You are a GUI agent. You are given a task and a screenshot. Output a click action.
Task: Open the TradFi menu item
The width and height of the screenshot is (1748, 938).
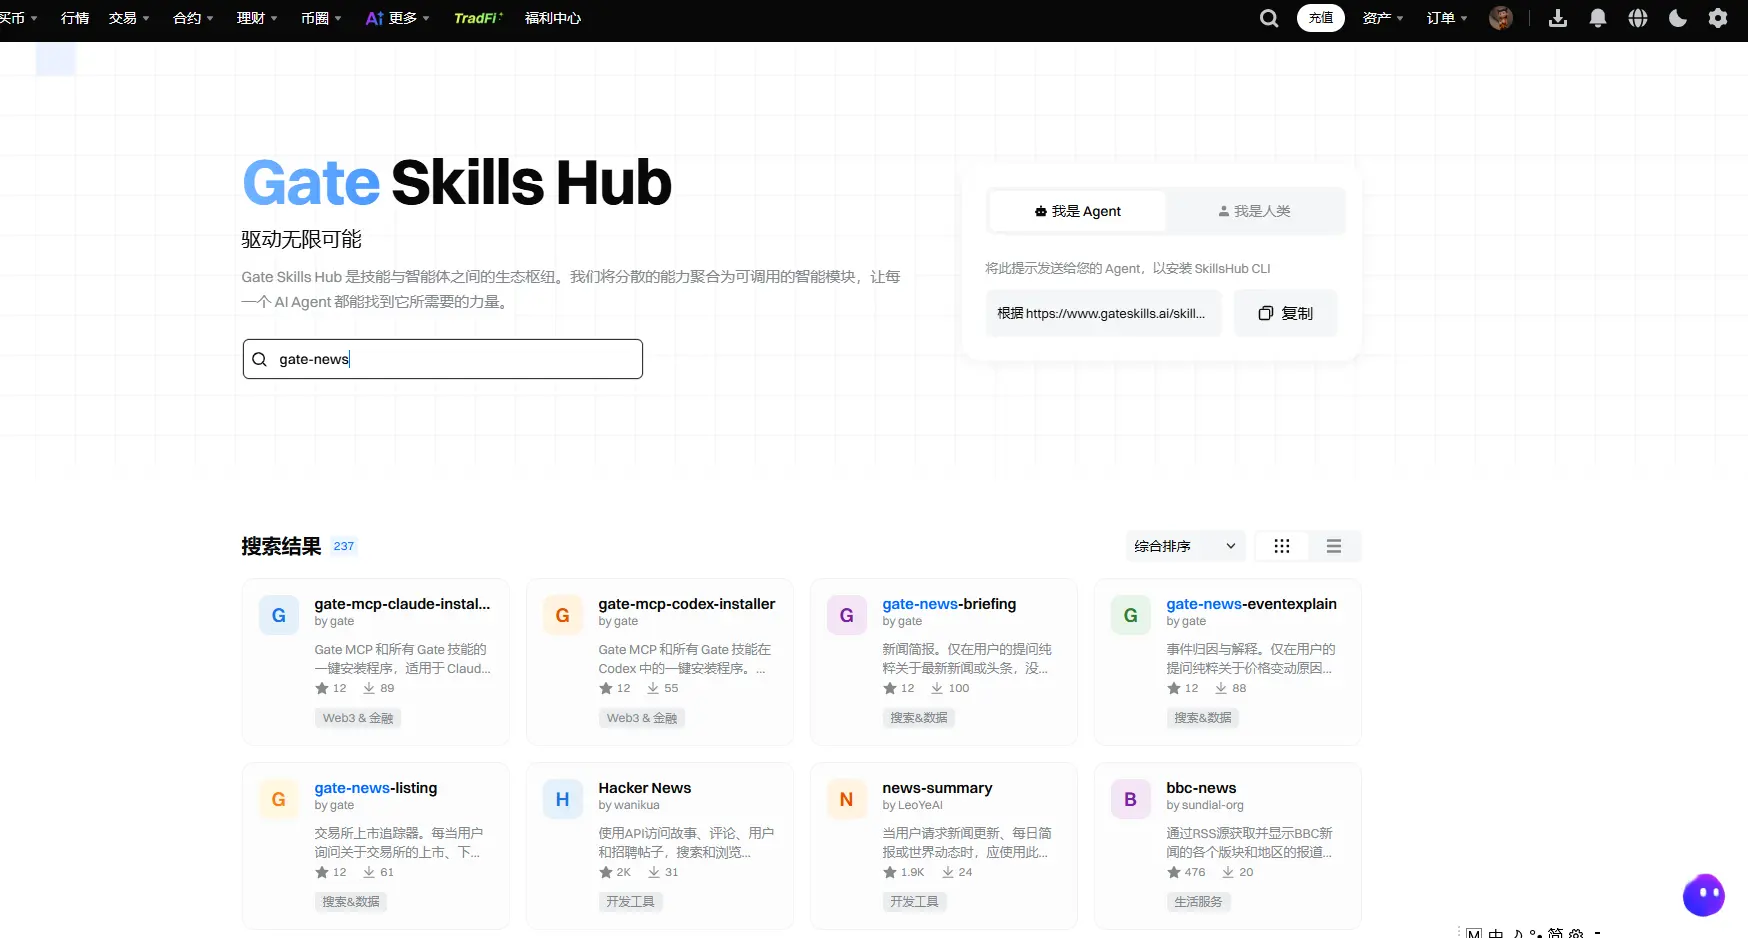click(x=478, y=18)
